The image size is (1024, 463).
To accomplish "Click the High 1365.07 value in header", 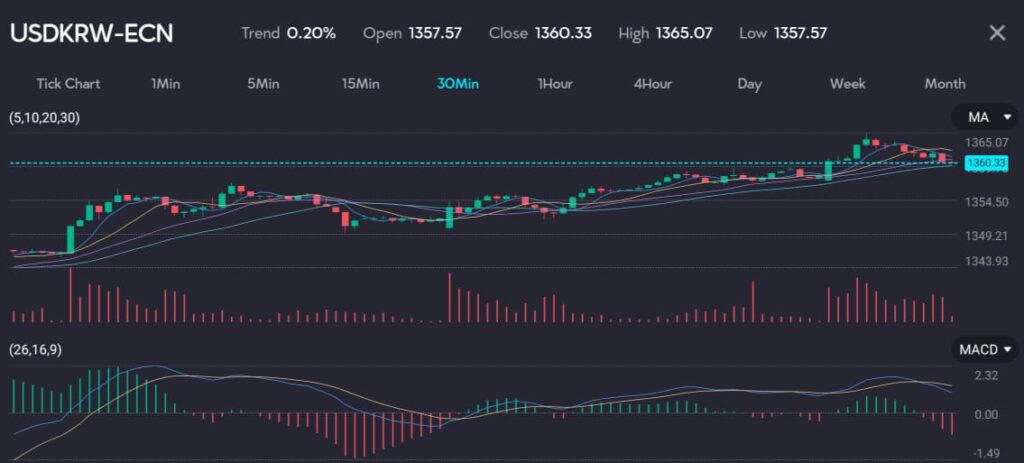I will 684,33.
